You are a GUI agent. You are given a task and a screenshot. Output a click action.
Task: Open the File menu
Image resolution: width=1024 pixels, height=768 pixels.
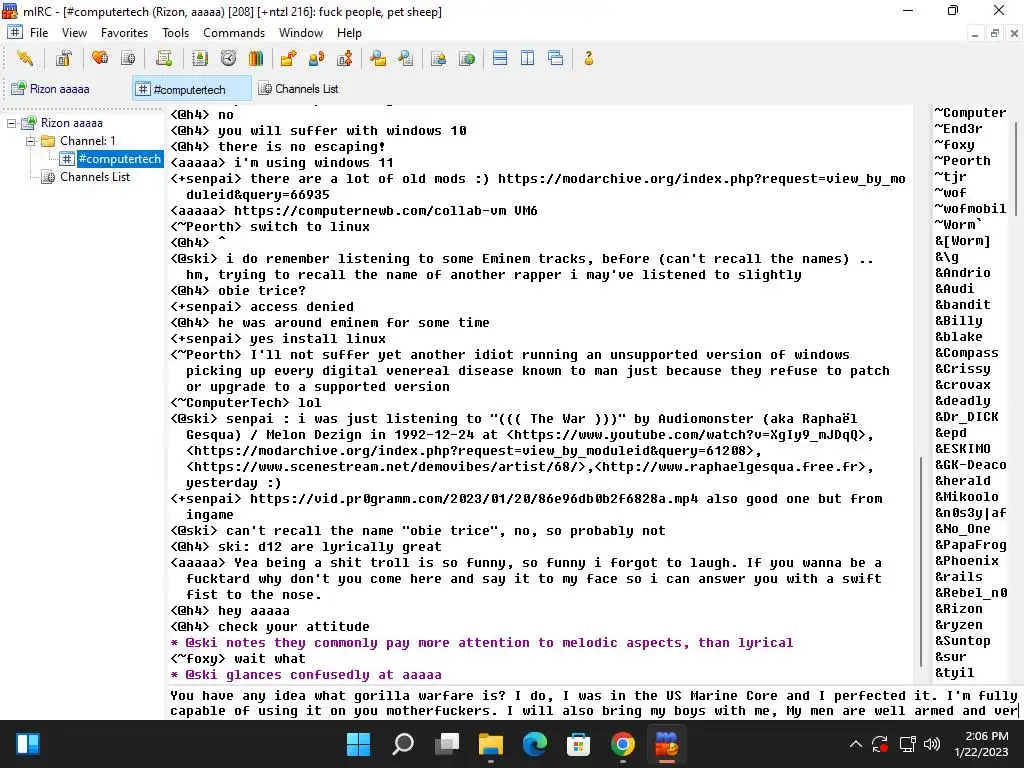39,33
